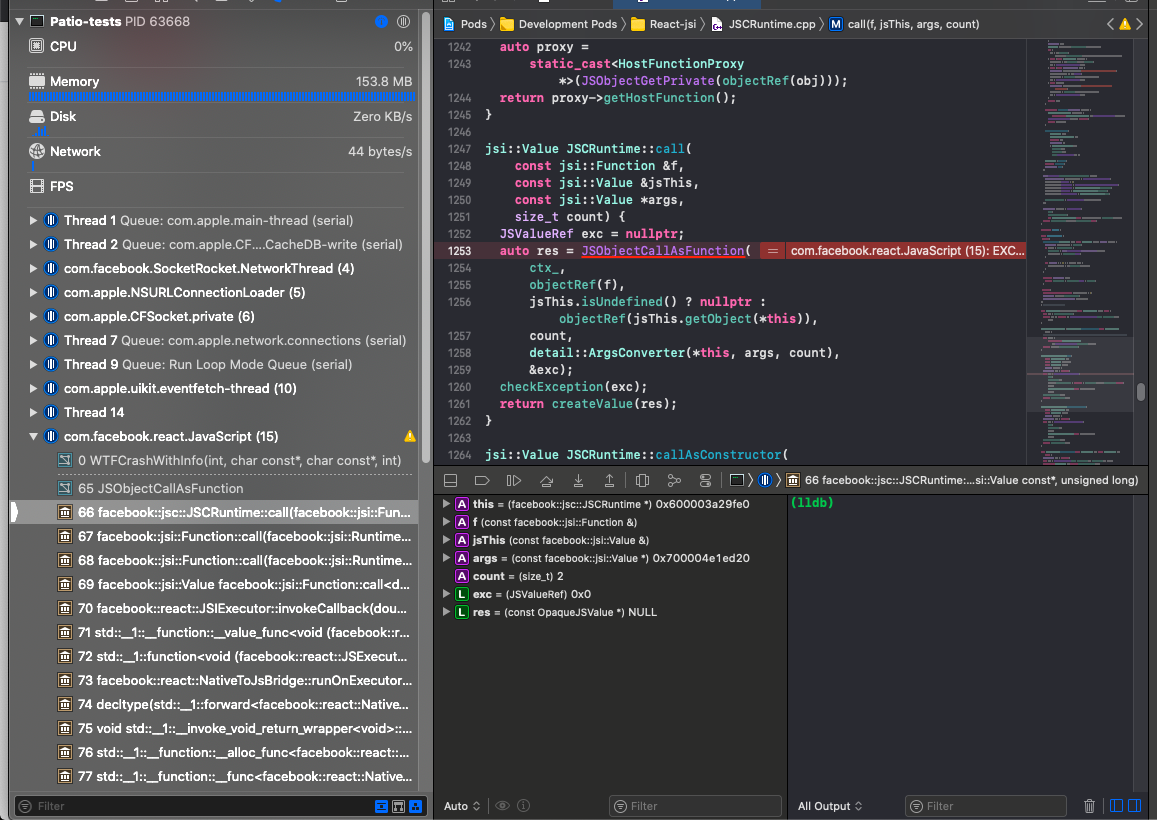
Task: Expand Thread 2 CacheDB-write
Action: point(33,244)
